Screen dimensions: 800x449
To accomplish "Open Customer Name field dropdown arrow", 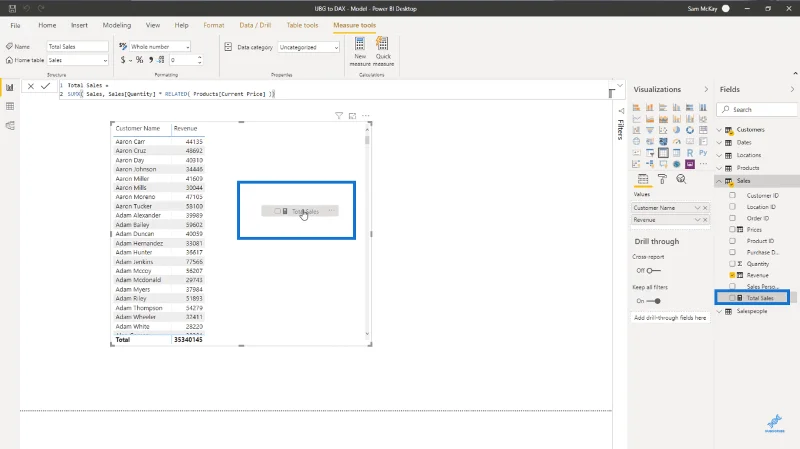I will [697, 208].
